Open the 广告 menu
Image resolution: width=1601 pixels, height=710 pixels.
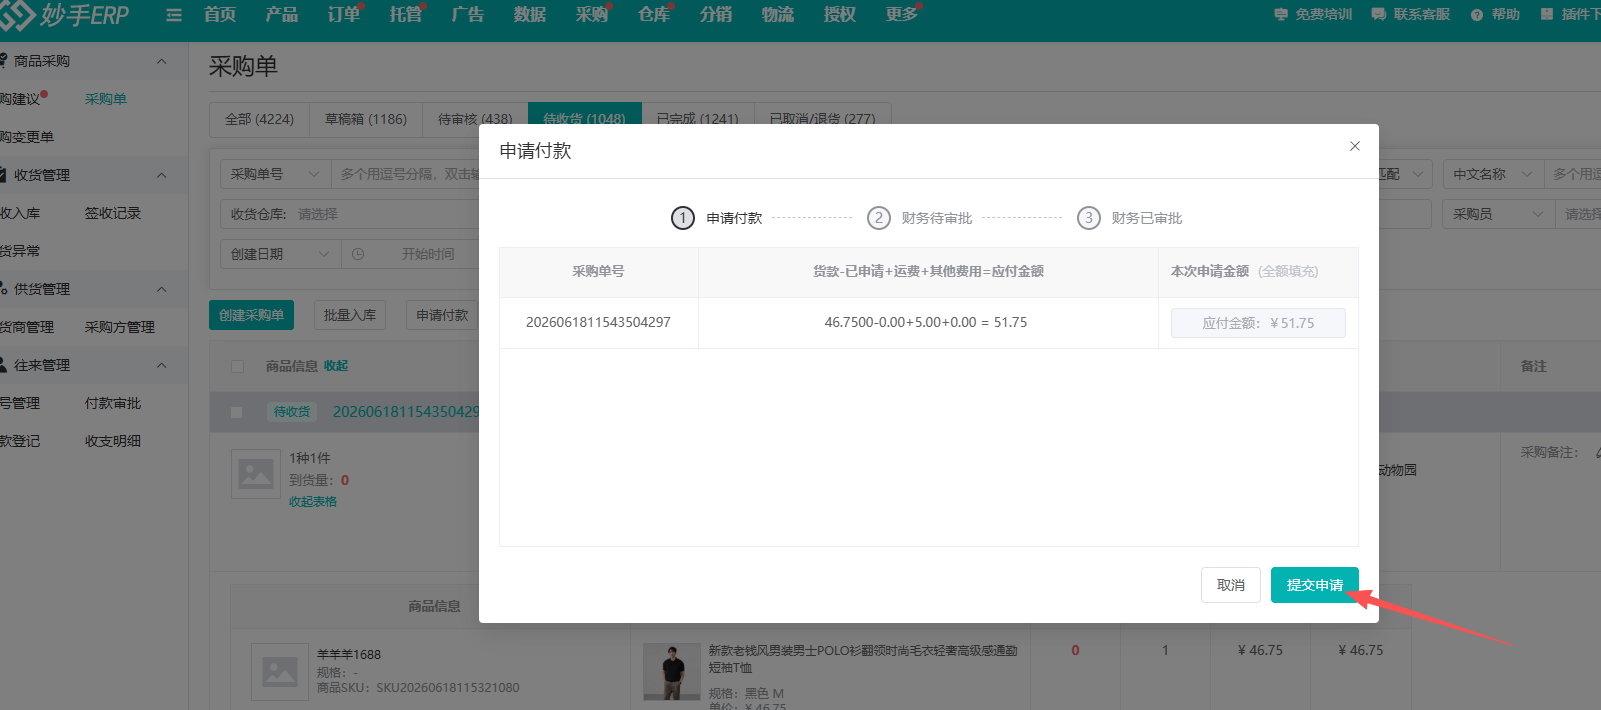pos(468,14)
